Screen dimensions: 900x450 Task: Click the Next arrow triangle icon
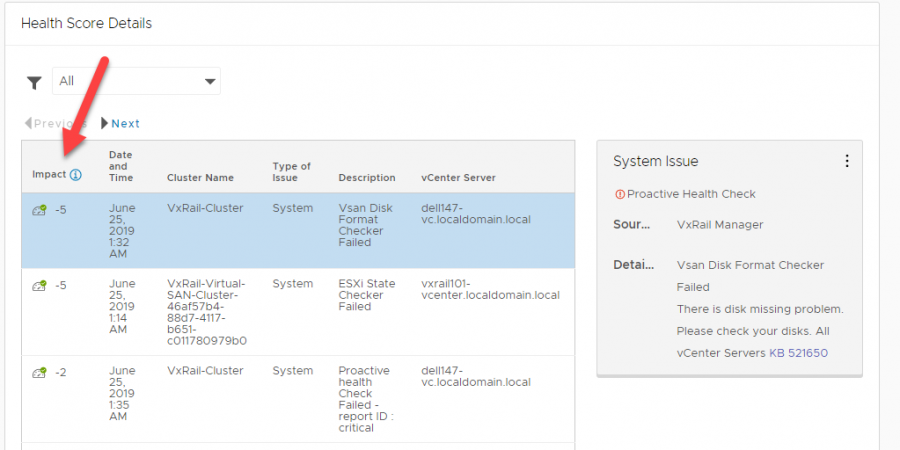104,123
